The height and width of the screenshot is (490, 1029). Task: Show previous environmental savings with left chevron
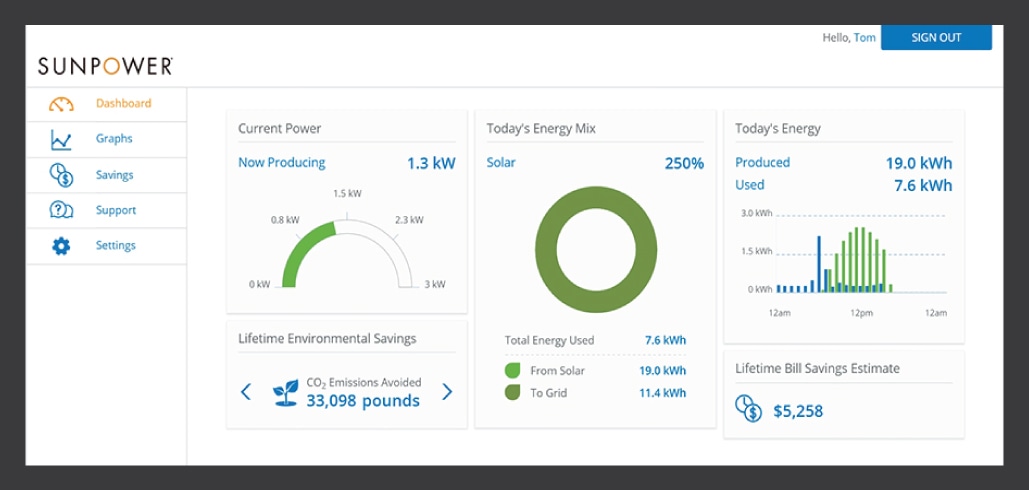point(245,392)
